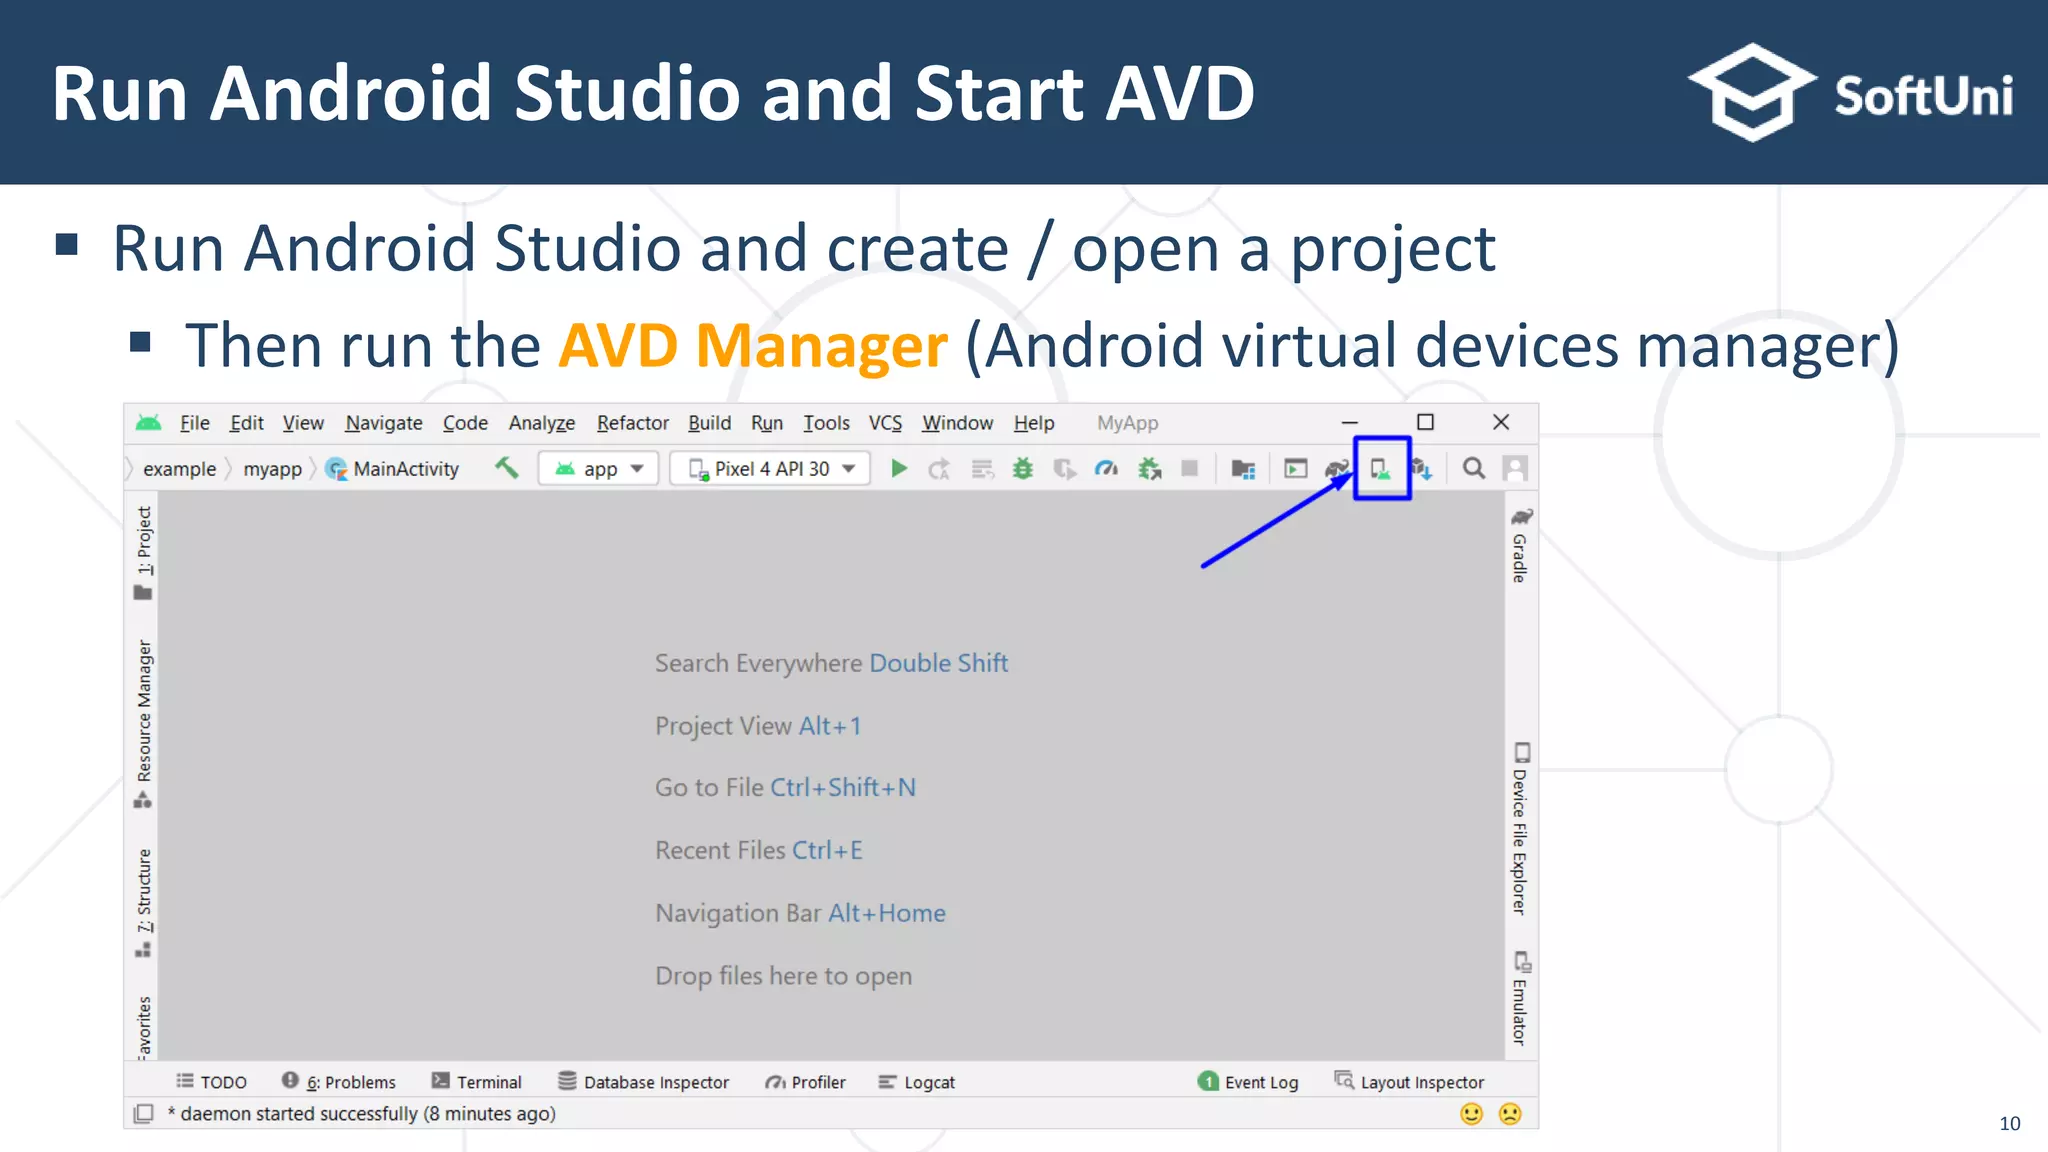
Task: Click Apply Changes and Restart Activity icon
Action: tap(938, 469)
